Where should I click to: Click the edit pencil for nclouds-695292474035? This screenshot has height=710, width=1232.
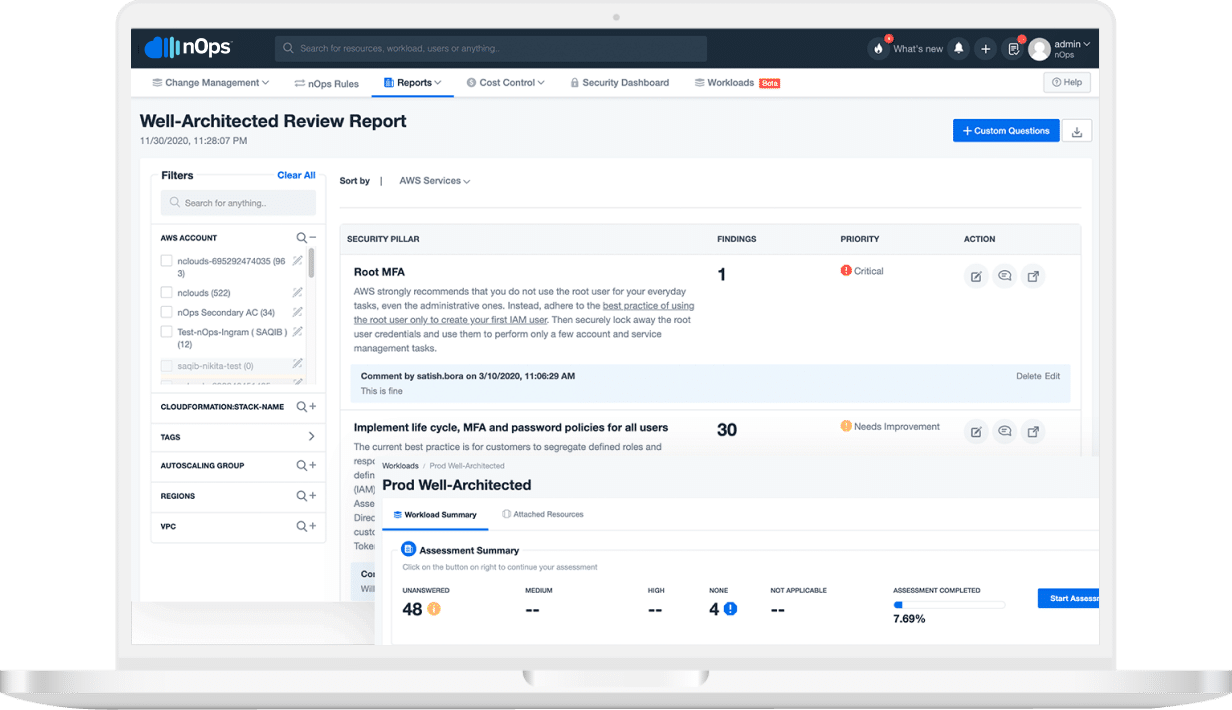297,261
